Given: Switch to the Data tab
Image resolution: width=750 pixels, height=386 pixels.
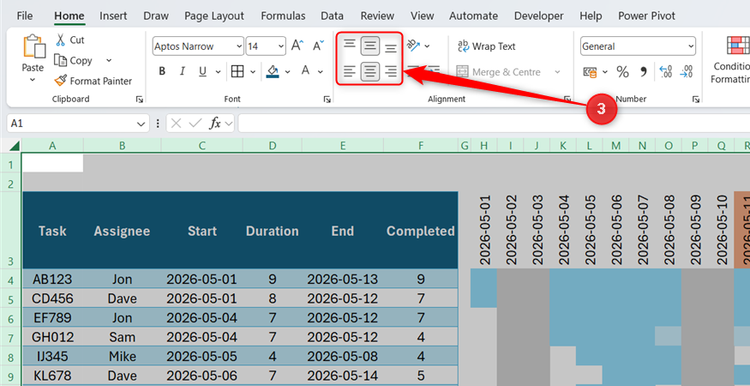Looking at the screenshot, I should (x=332, y=16).
